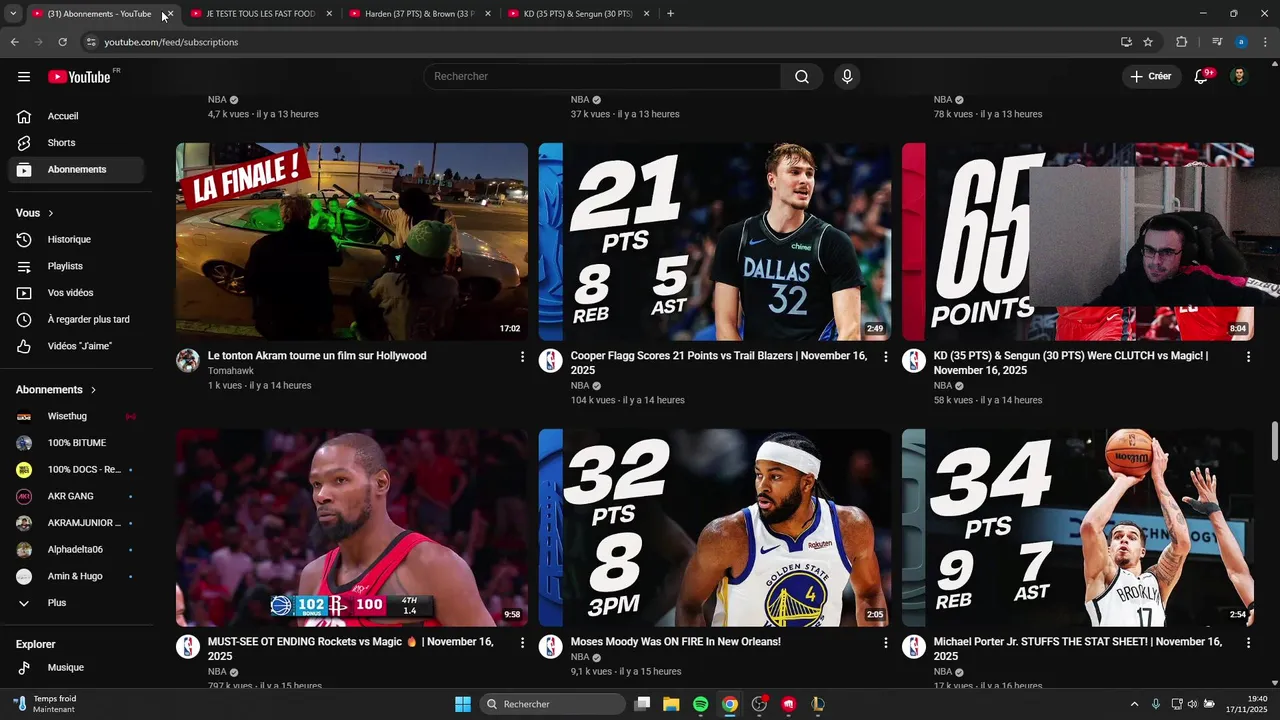Reload the page in Chrome
Image resolution: width=1280 pixels, height=720 pixels.
(x=62, y=42)
